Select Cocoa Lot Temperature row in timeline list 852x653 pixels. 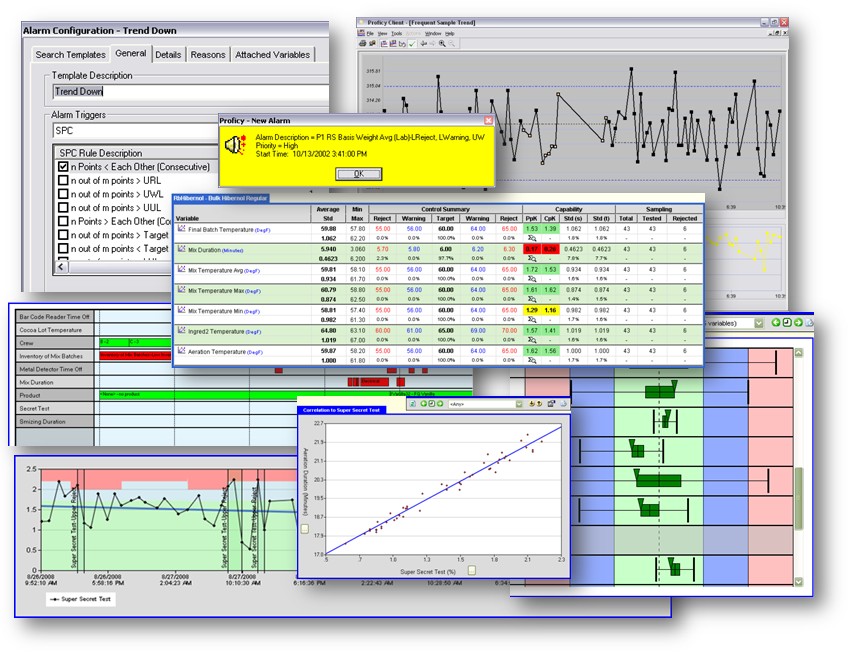point(54,330)
